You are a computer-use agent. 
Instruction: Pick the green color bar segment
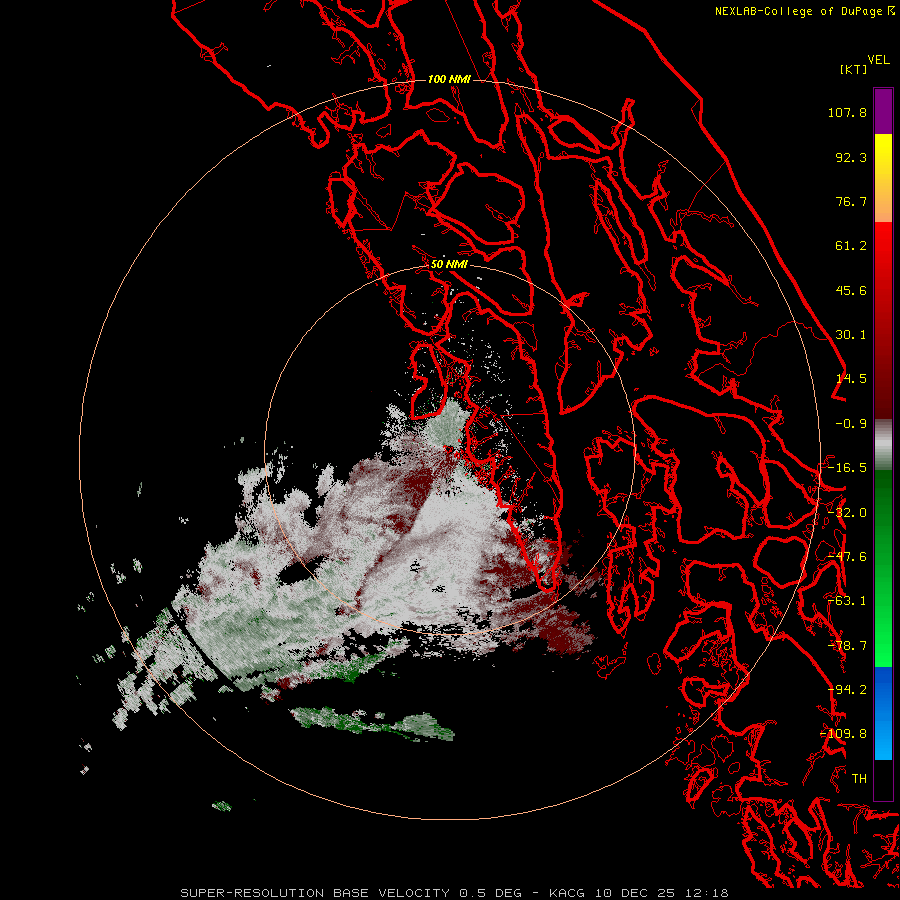coord(883,568)
